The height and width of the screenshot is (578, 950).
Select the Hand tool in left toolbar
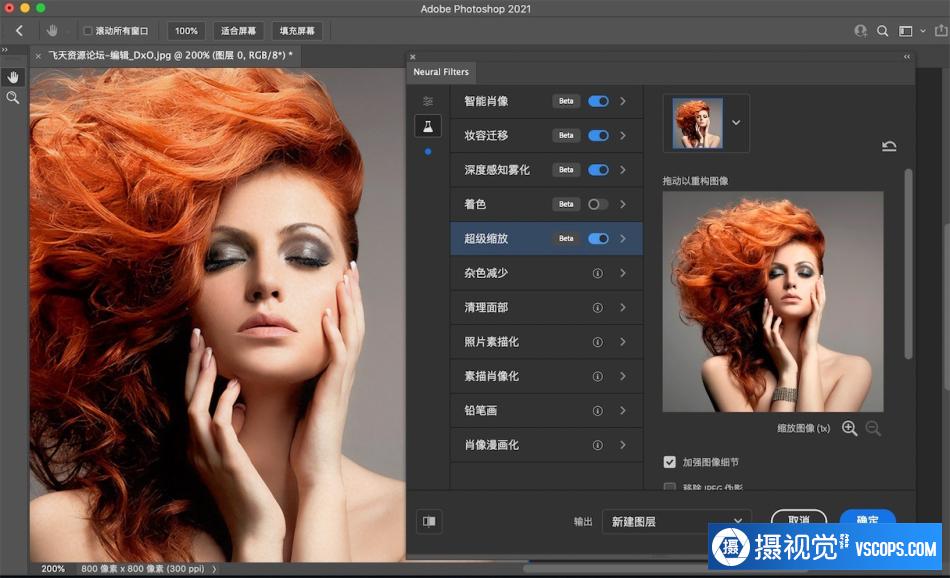click(x=13, y=77)
